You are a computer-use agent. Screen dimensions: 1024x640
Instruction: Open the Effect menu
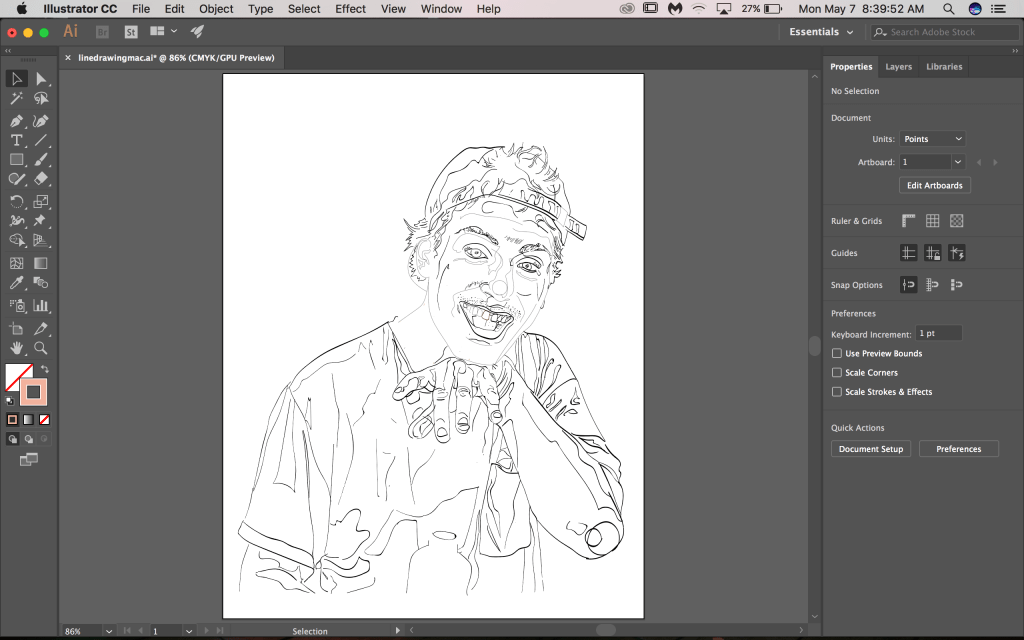coord(350,8)
